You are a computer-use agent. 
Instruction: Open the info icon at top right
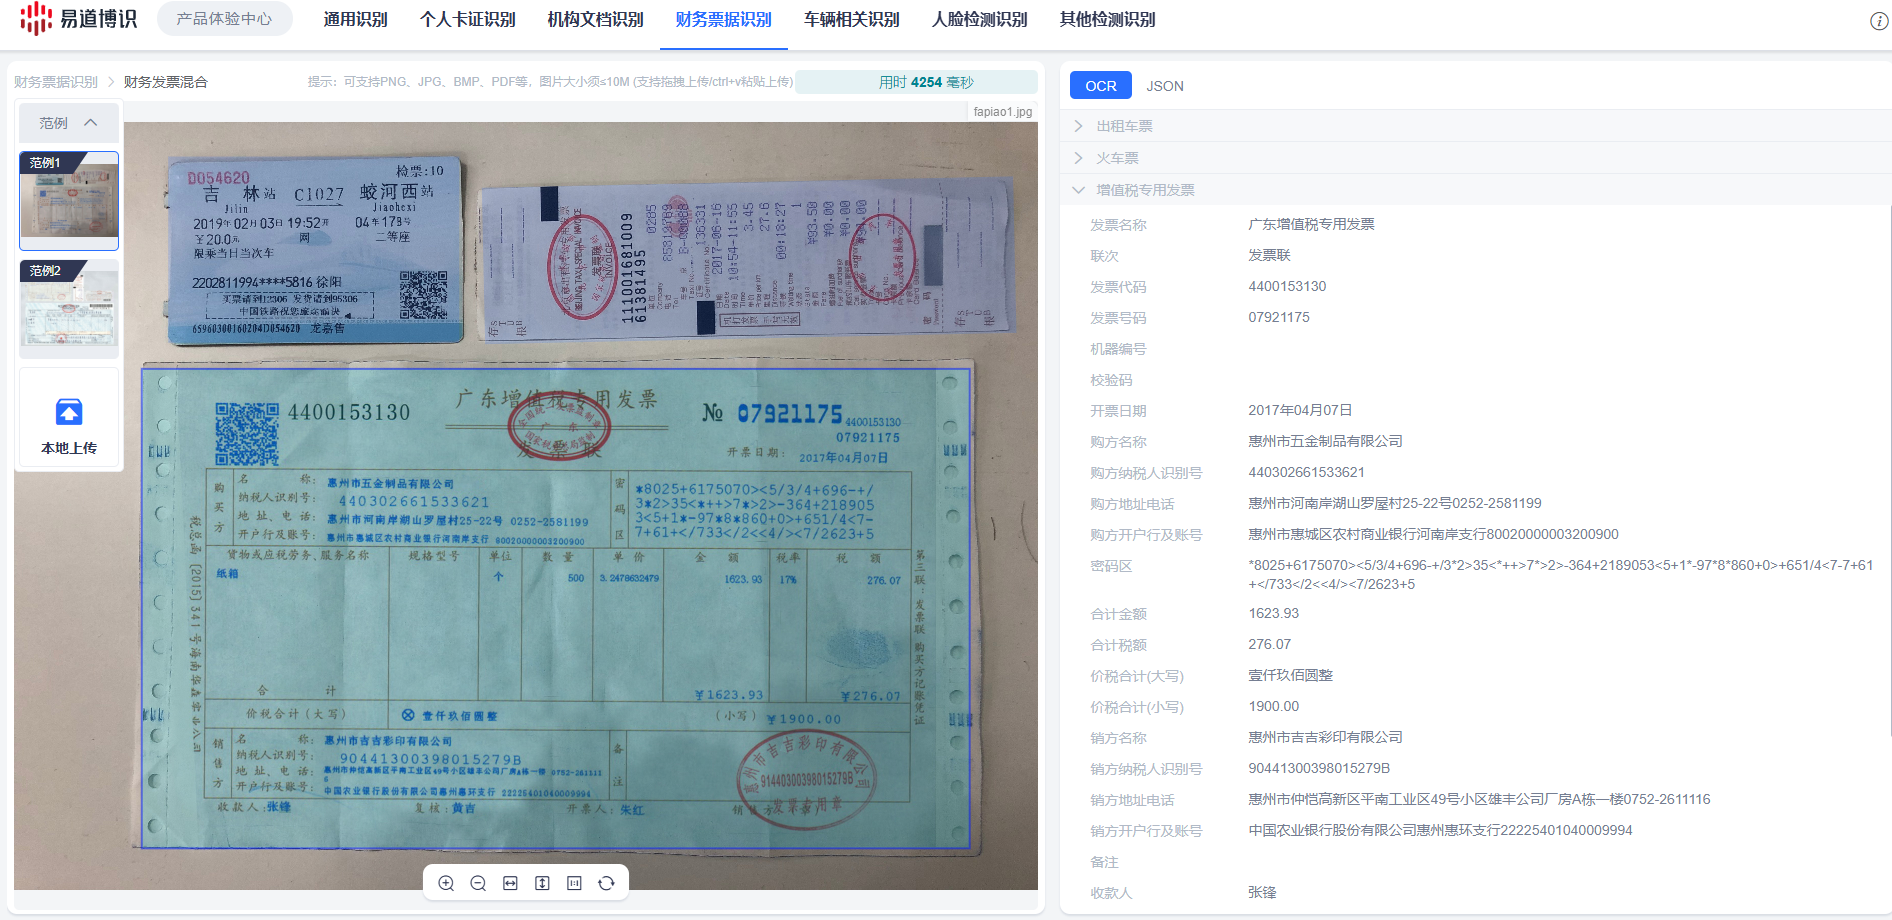click(1879, 21)
